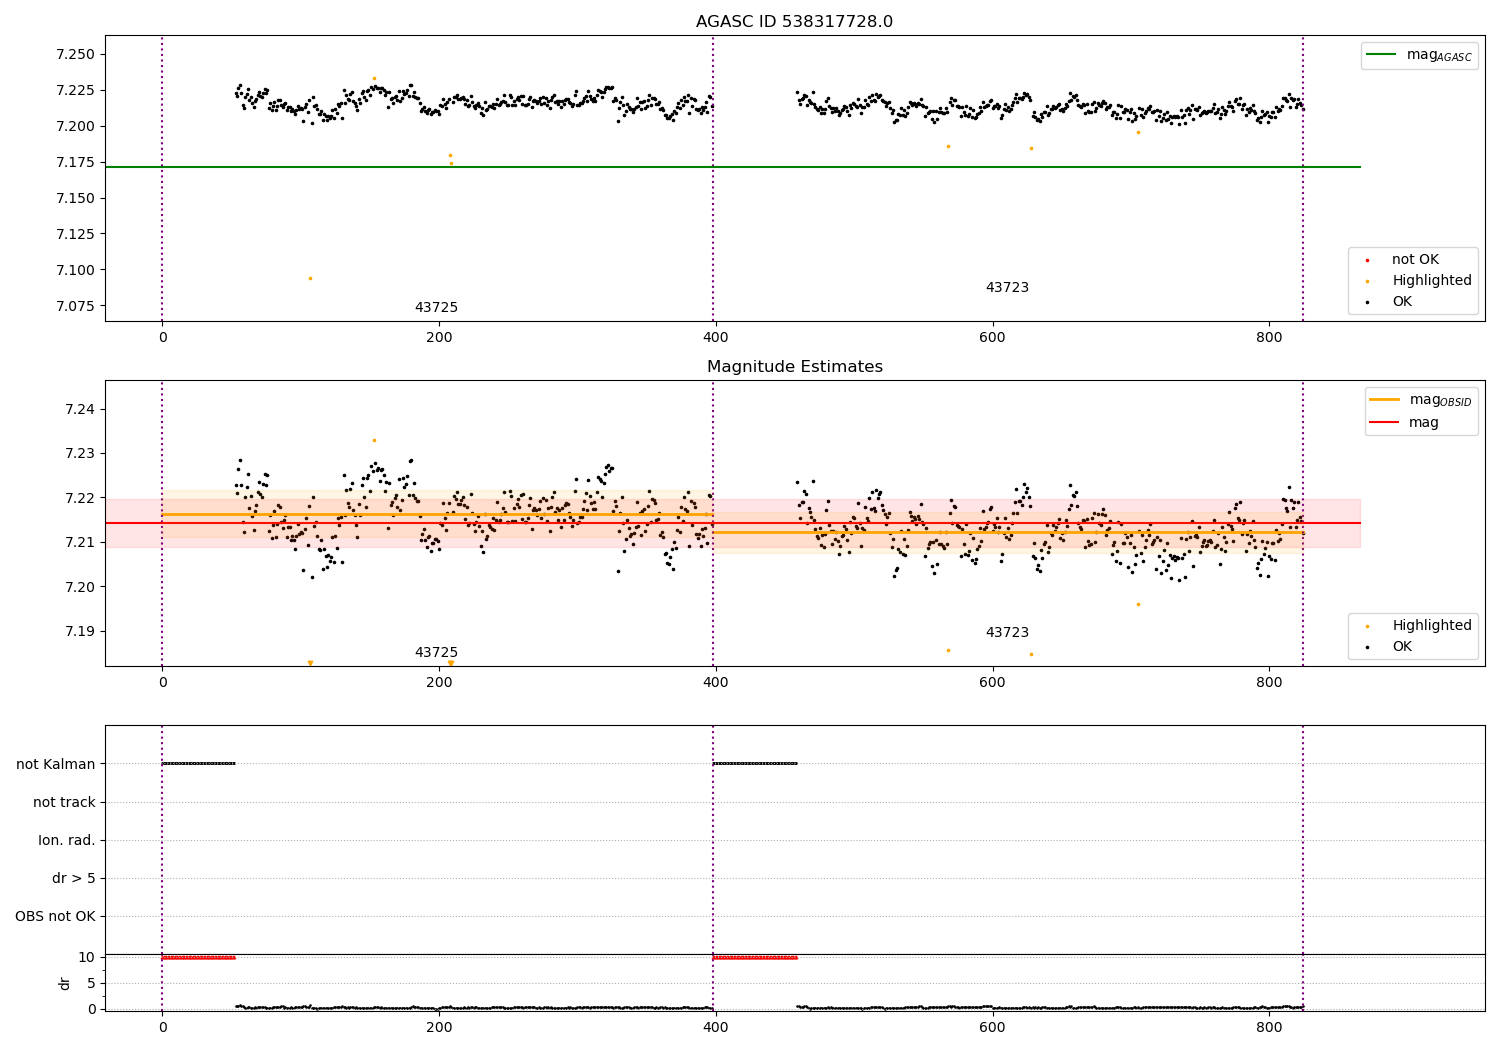The width and height of the screenshot is (1500, 1050).
Task: Click the 'not Kalman' axis label
Action: [56, 764]
